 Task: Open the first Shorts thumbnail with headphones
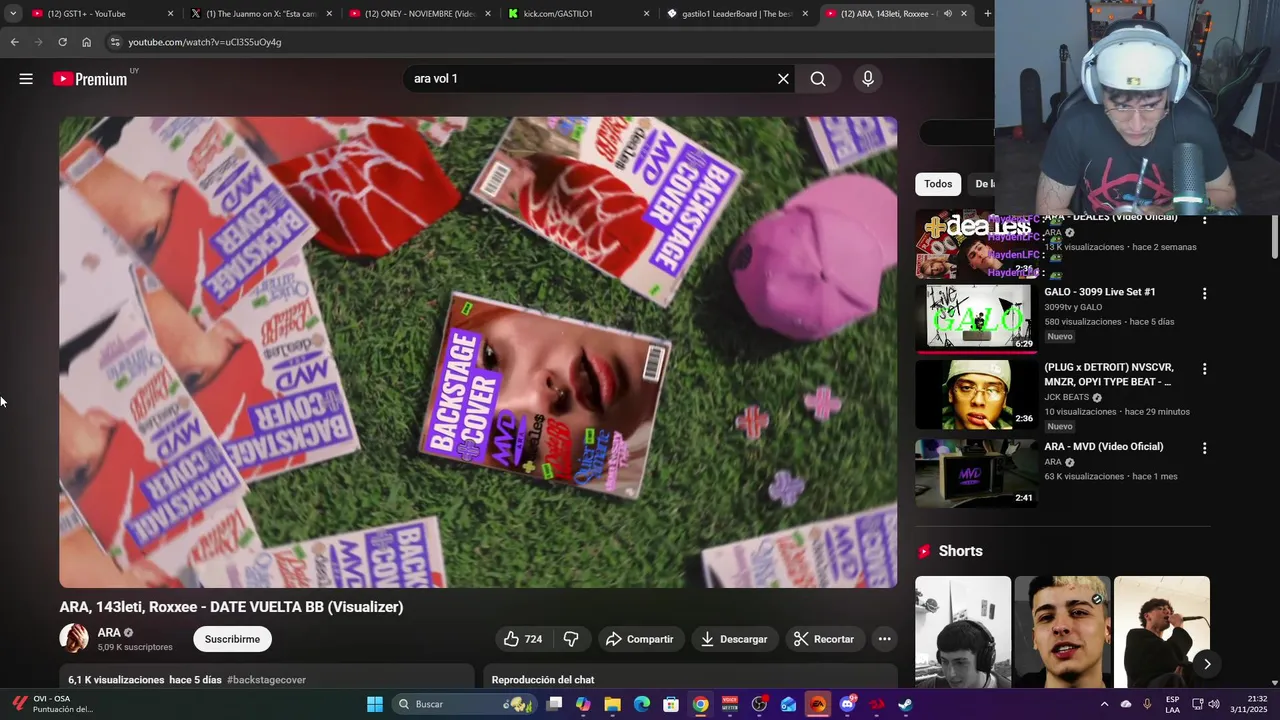point(963,632)
